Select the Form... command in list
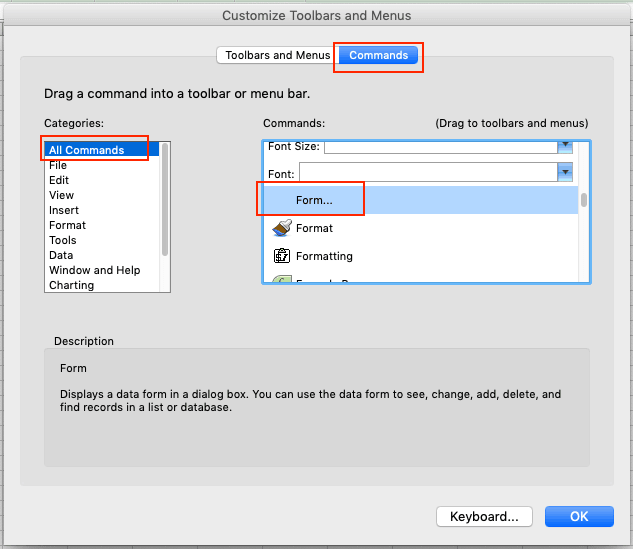Screen dimensions: 633x549 (314, 200)
